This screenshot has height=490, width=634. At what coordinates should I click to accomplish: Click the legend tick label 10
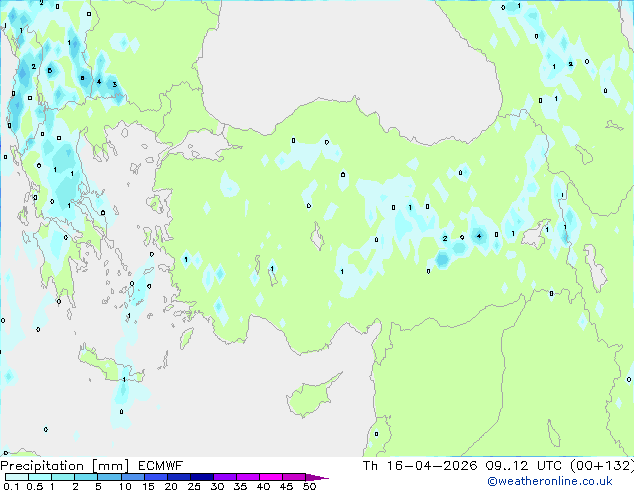tap(124, 487)
